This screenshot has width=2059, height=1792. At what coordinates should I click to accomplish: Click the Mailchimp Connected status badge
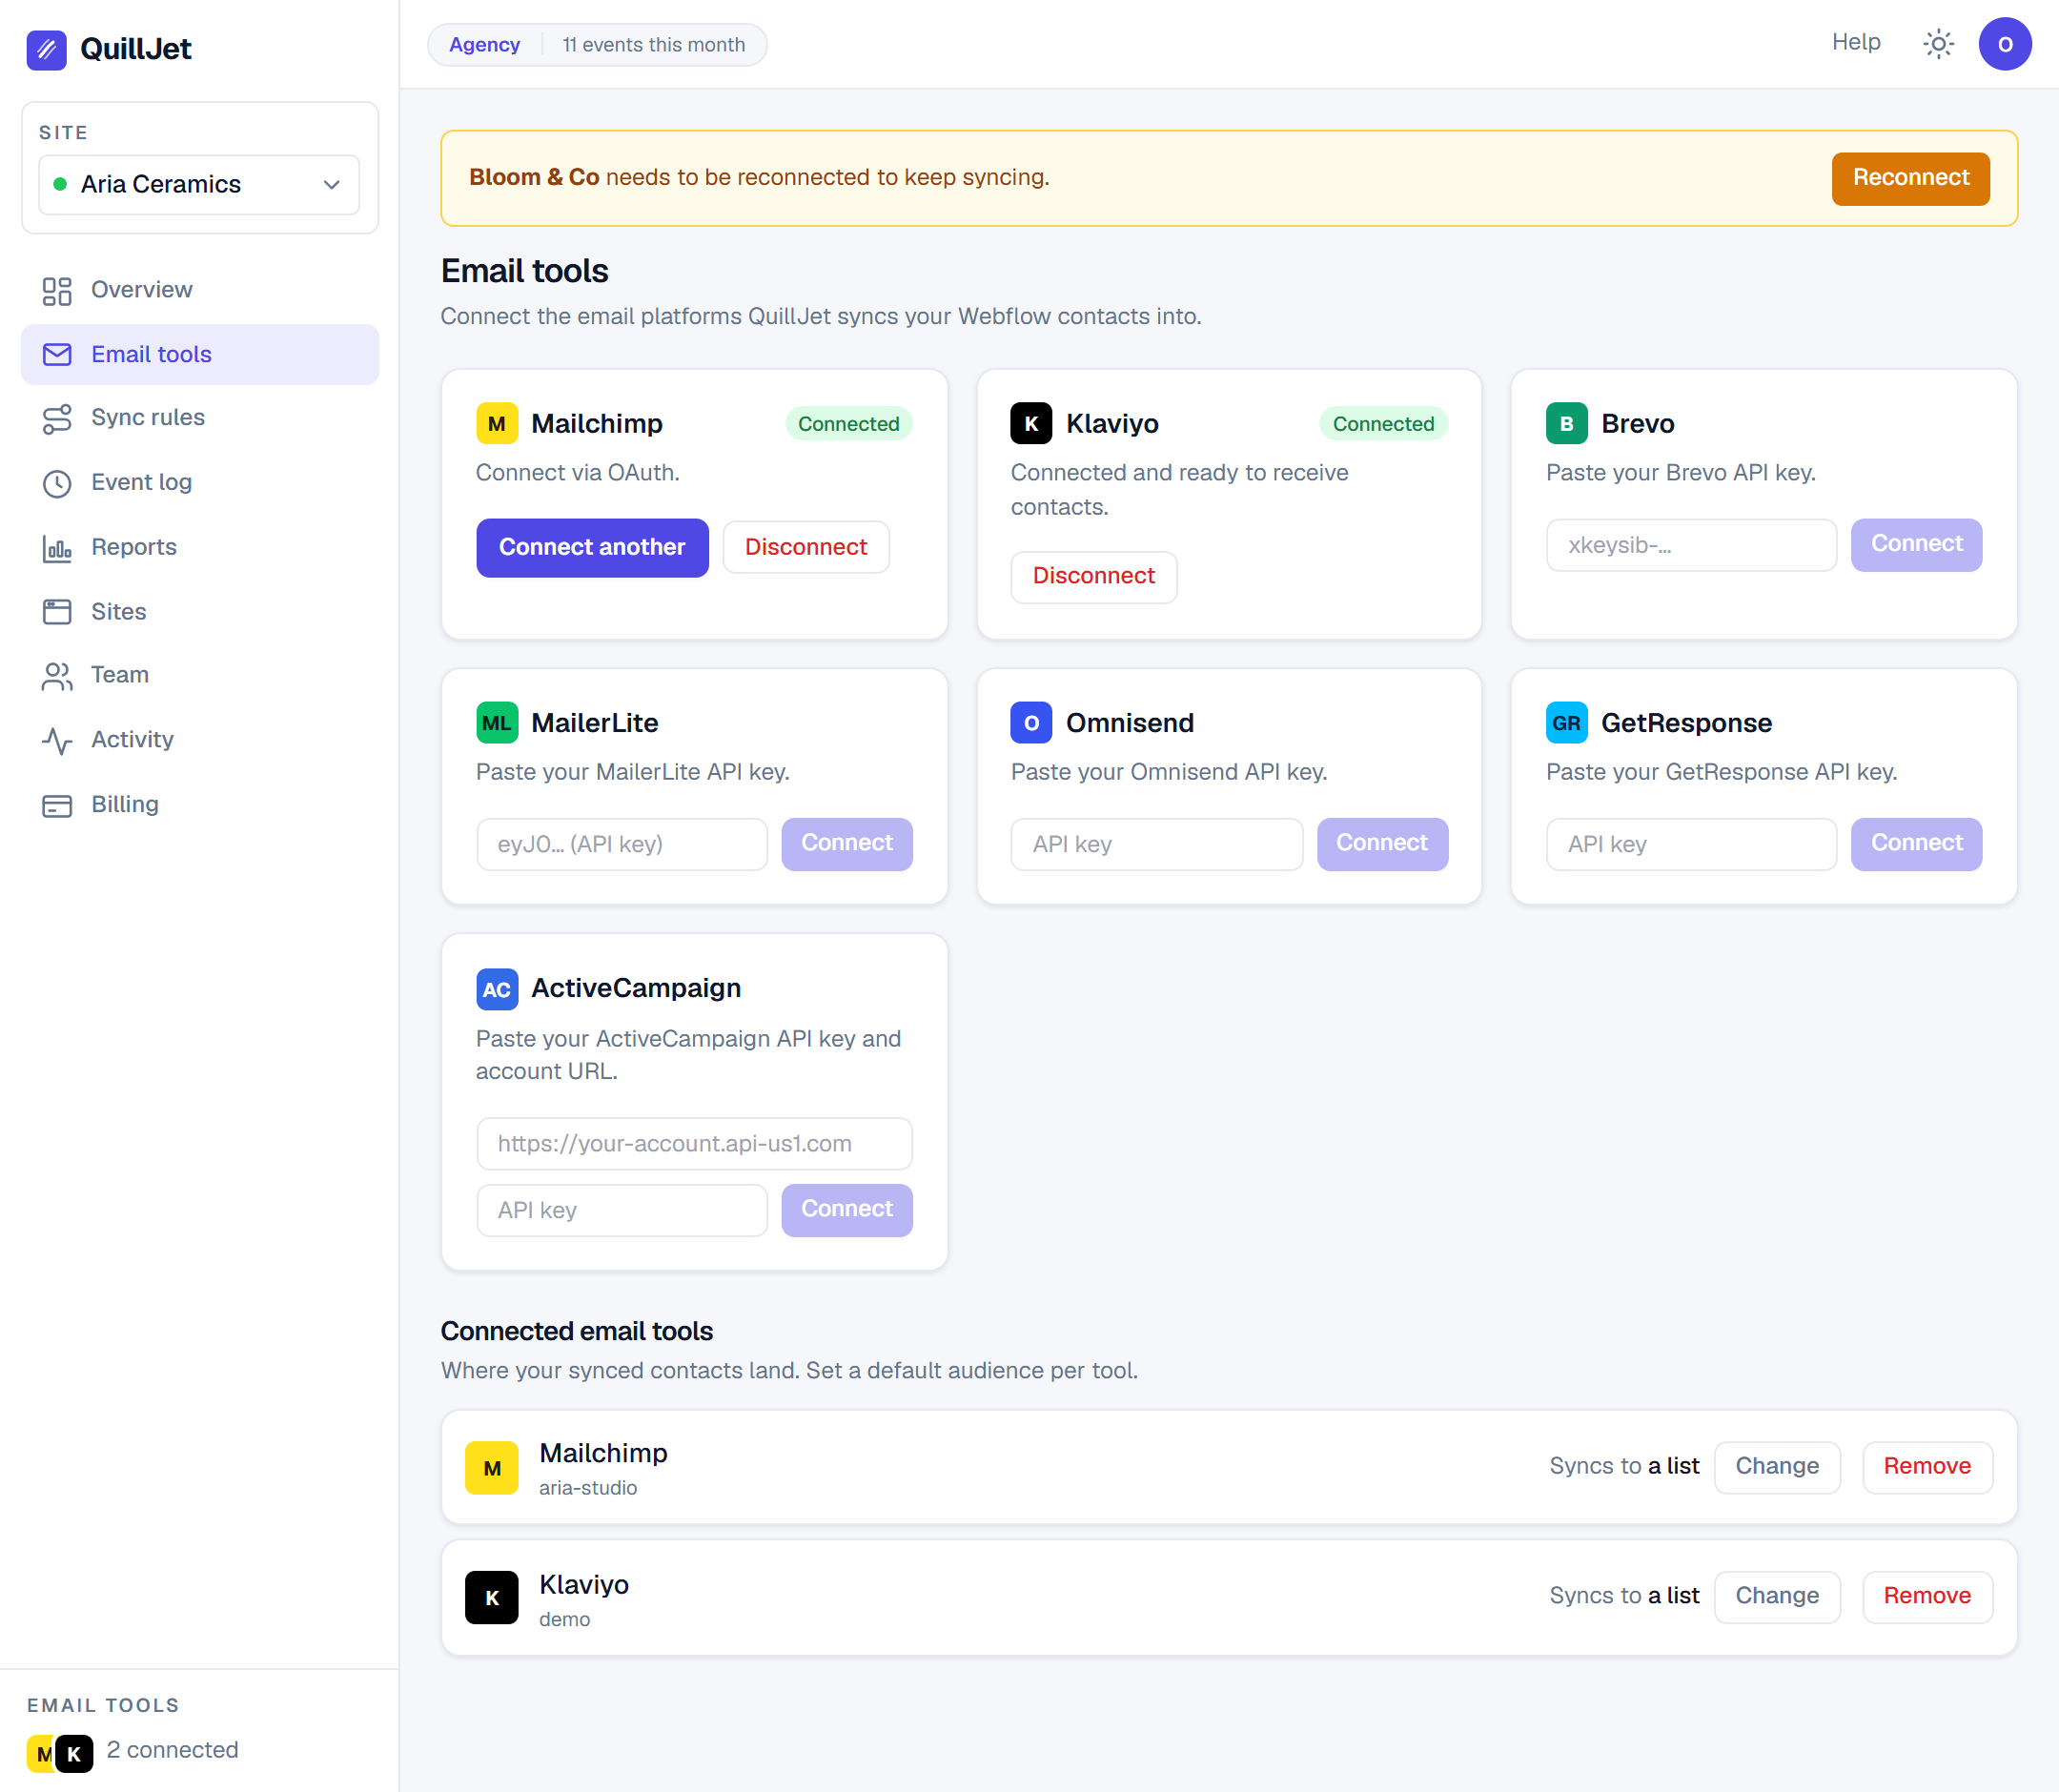coord(848,424)
